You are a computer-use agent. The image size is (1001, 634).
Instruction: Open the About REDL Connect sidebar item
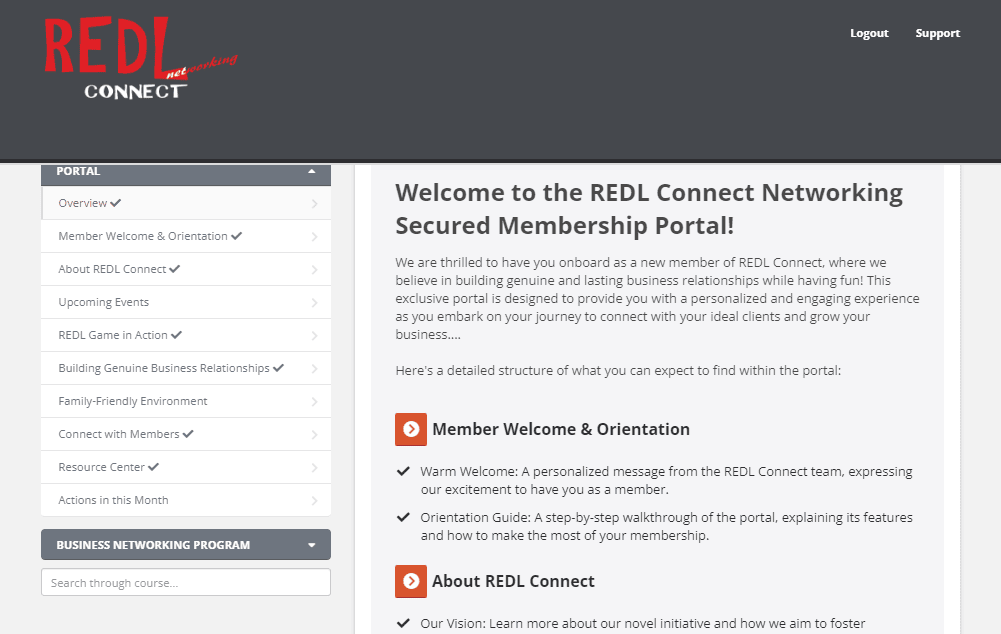click(x=112, y=270)
